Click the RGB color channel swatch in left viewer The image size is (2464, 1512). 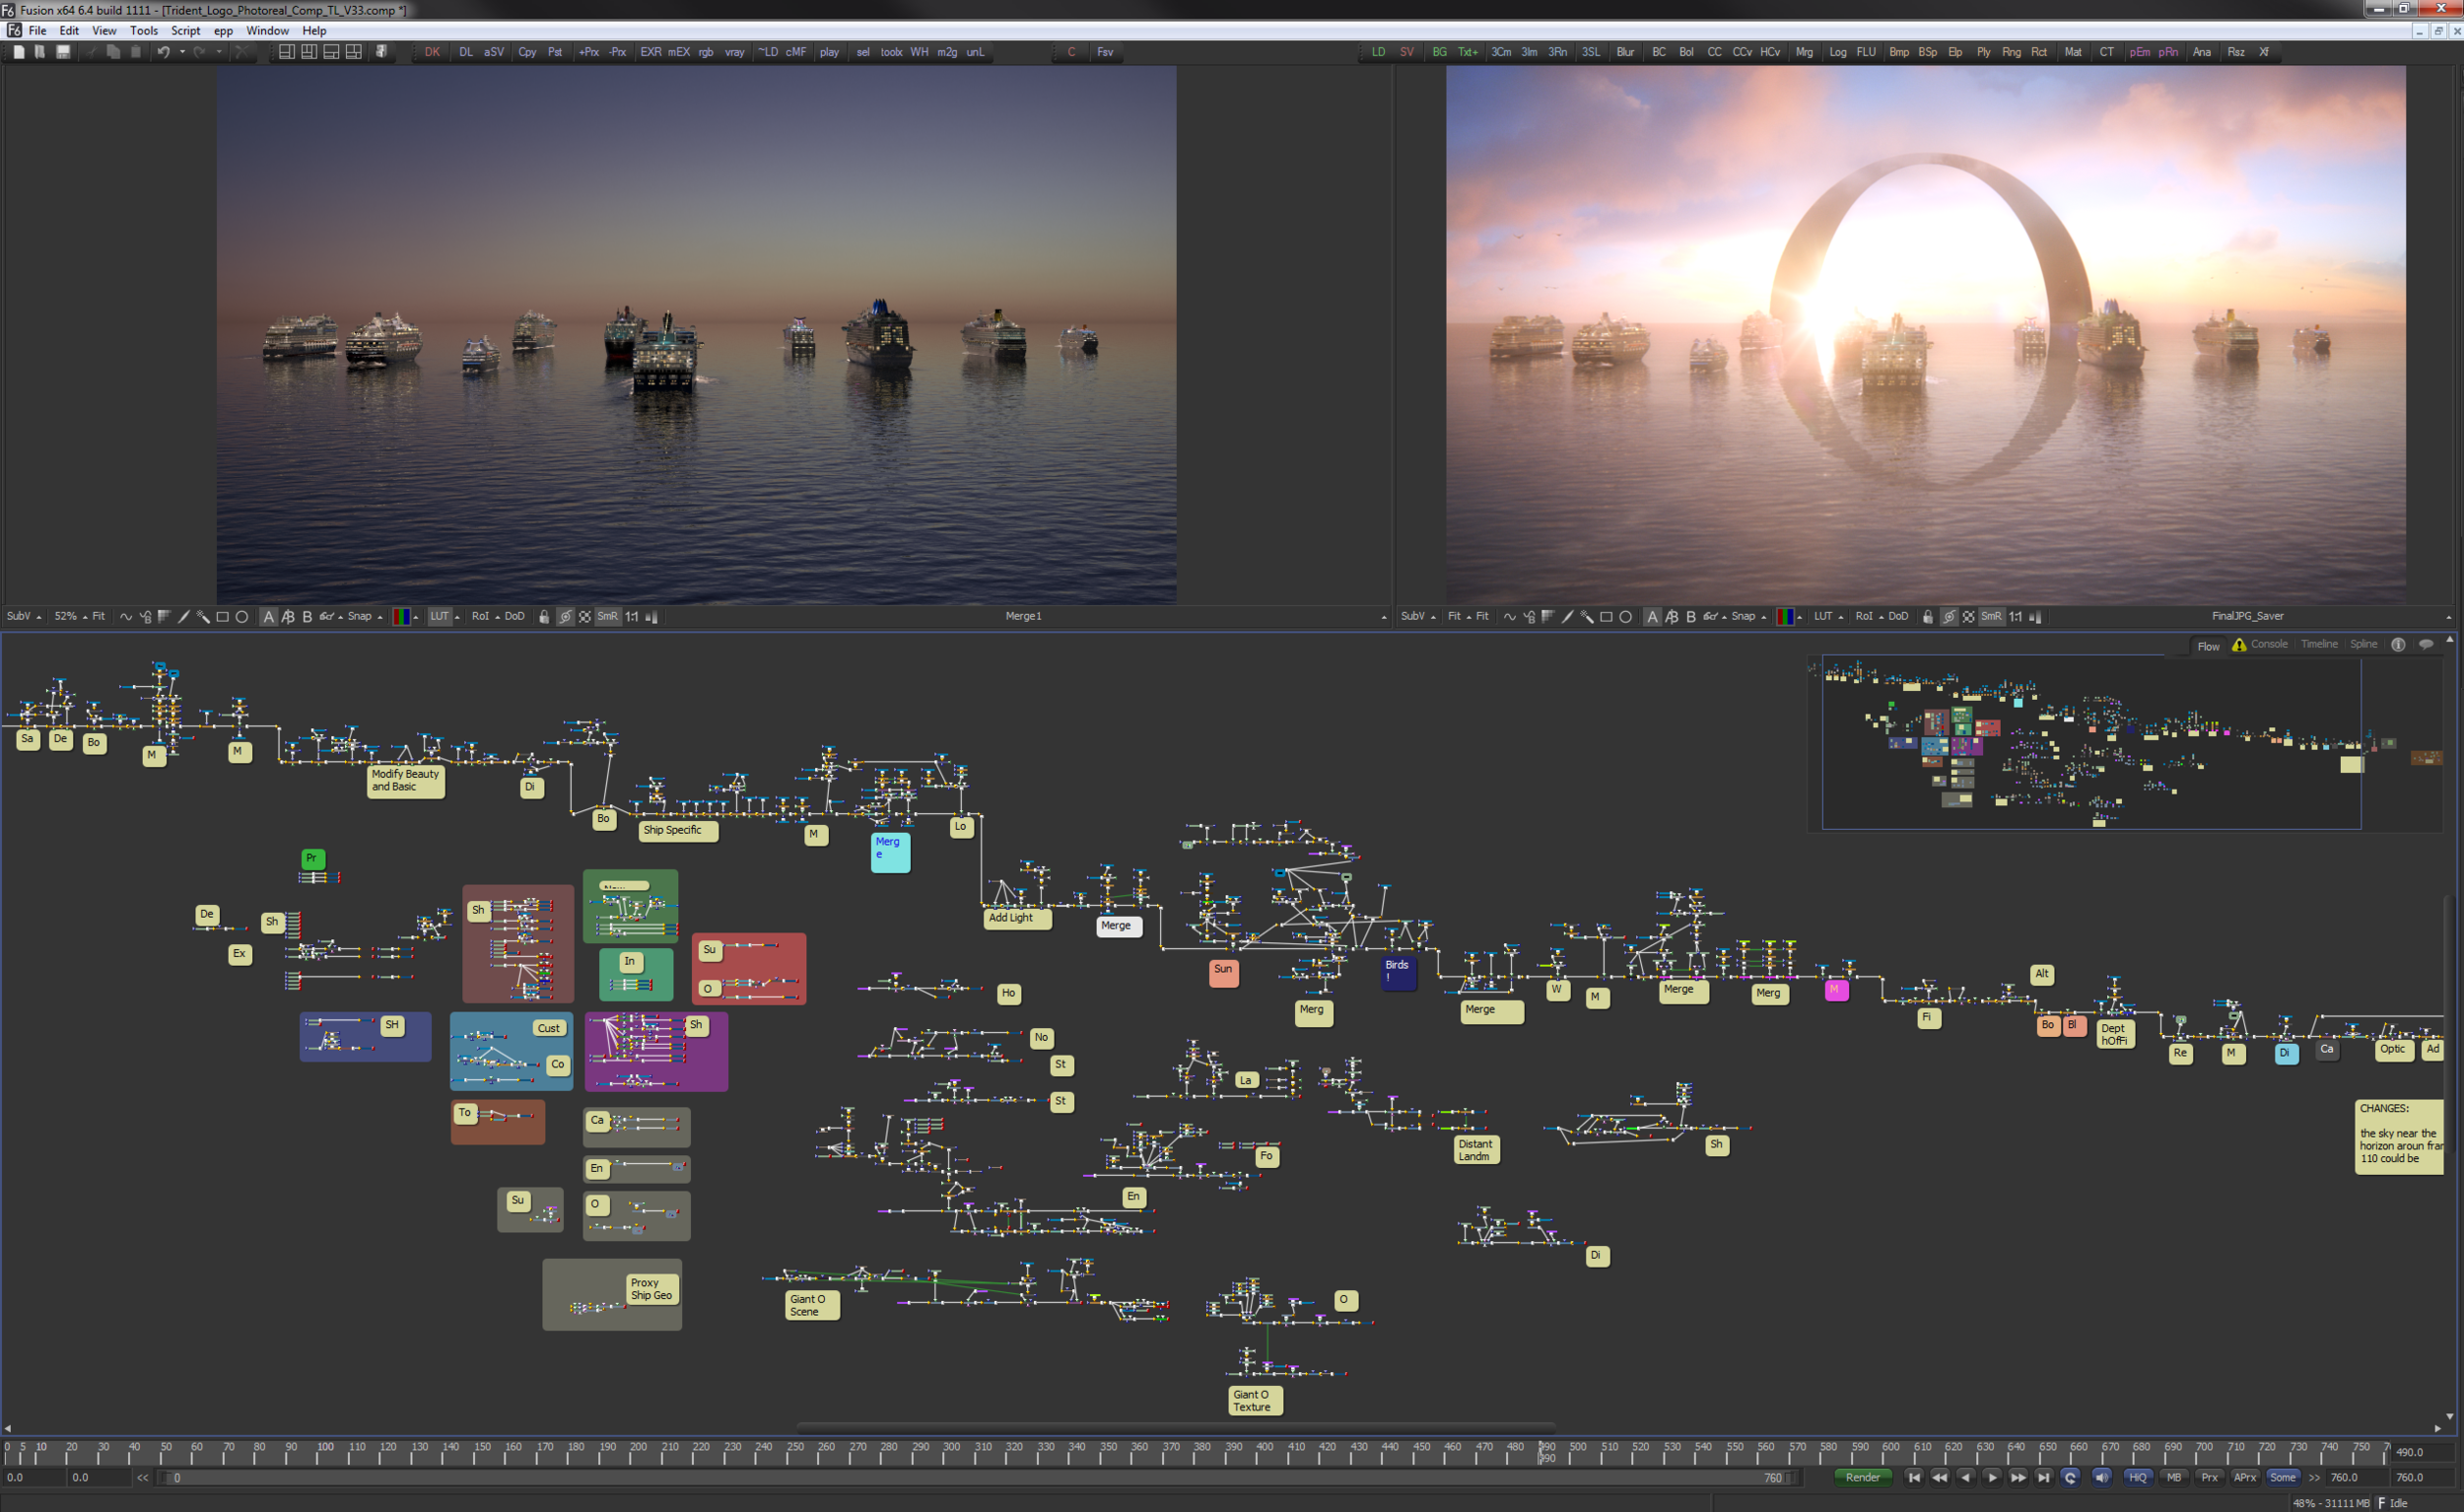(401, 617)
